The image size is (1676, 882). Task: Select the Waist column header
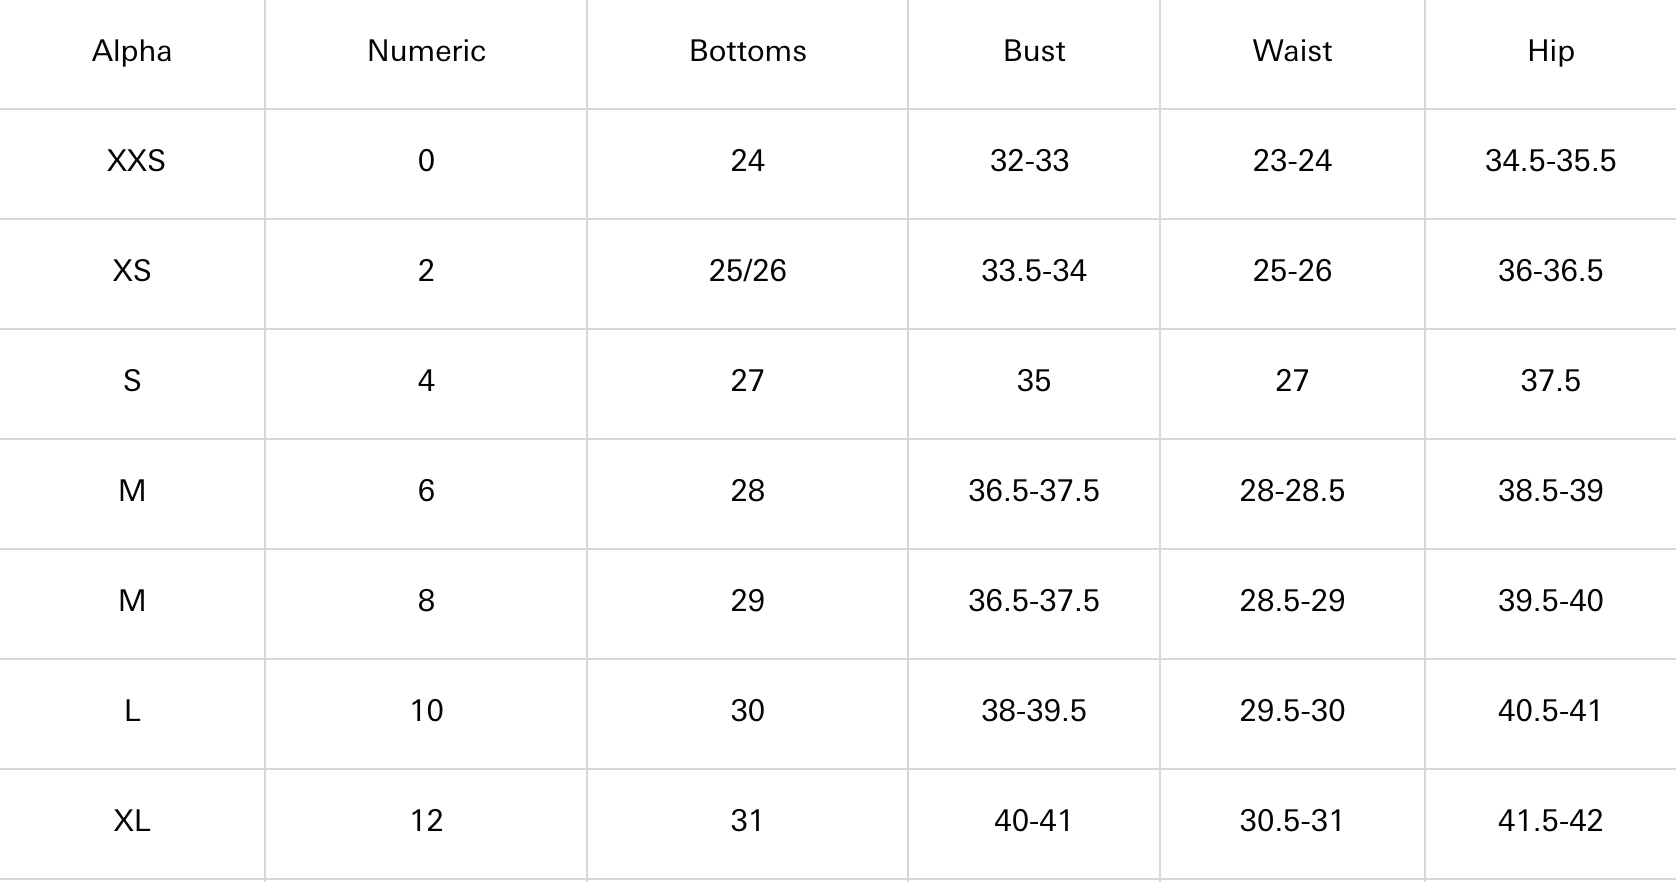[x=1292, y=51]
